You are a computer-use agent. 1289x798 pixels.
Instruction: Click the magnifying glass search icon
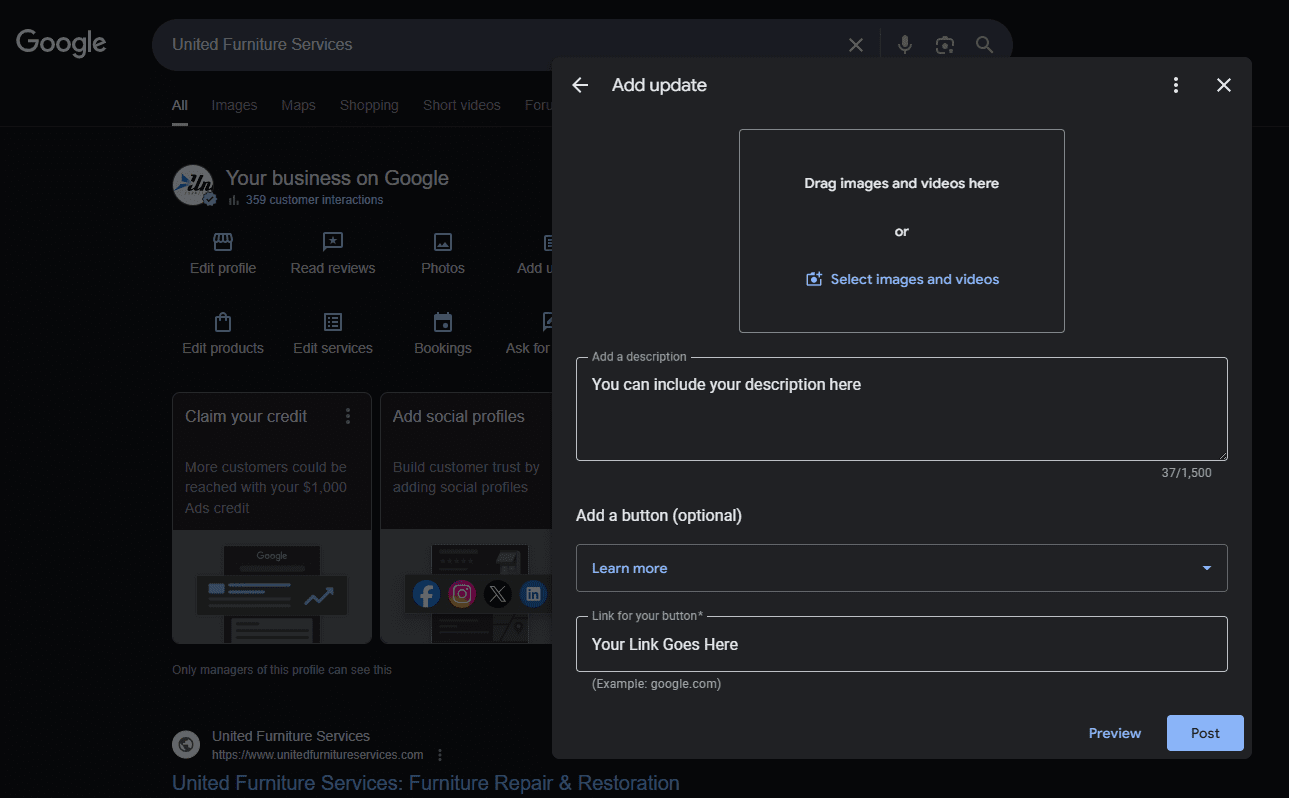pyautogui.click(x=985, y=45)
